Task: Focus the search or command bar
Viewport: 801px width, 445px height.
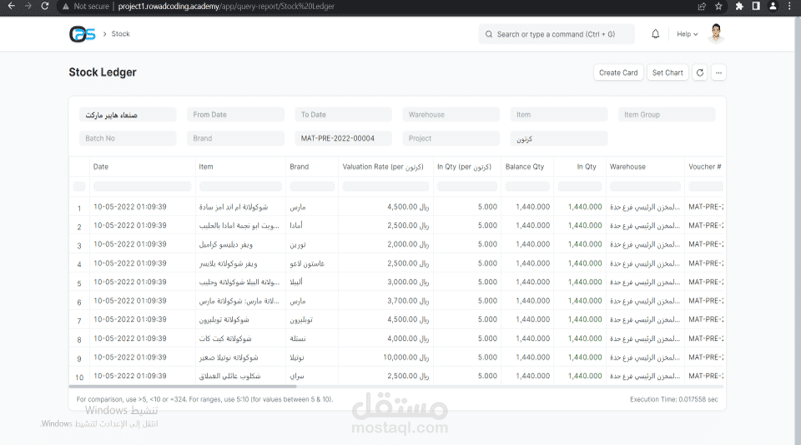Action: [x=556, y=34]
